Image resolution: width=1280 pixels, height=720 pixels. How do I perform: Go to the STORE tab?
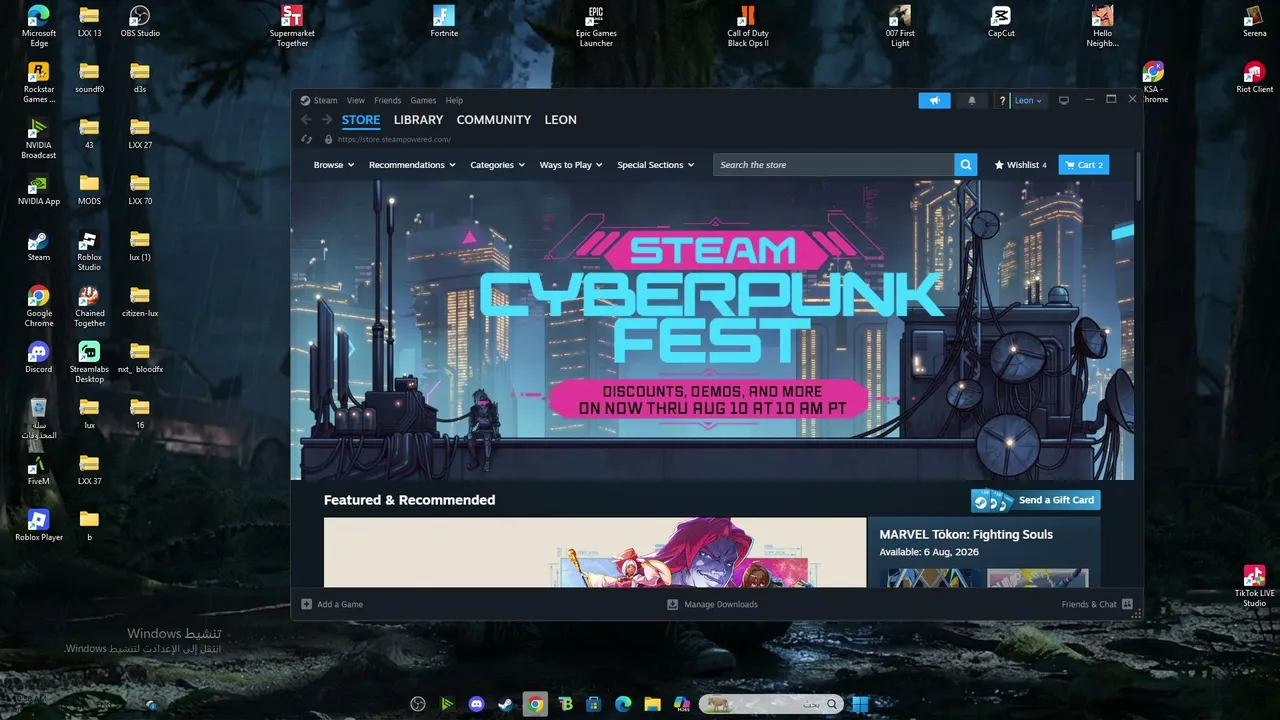coord(361,120)
